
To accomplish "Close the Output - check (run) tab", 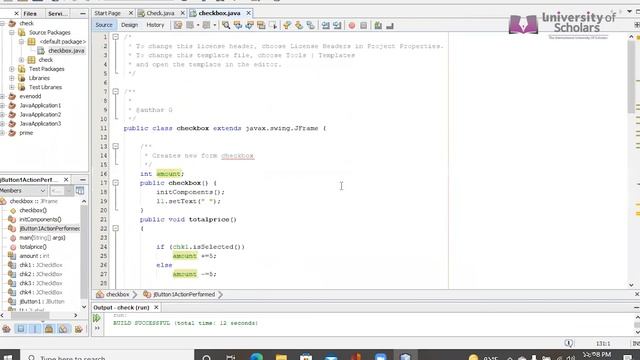I will pyautogui.click(x=156, y=307).
